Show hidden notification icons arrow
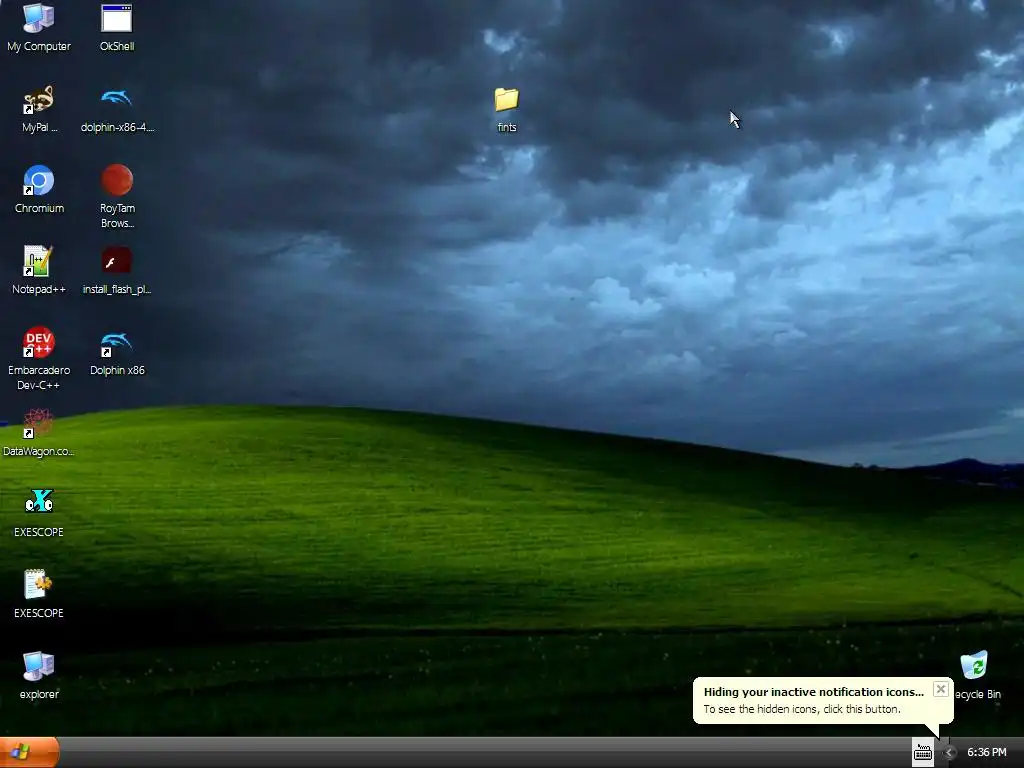 (949, 753)
